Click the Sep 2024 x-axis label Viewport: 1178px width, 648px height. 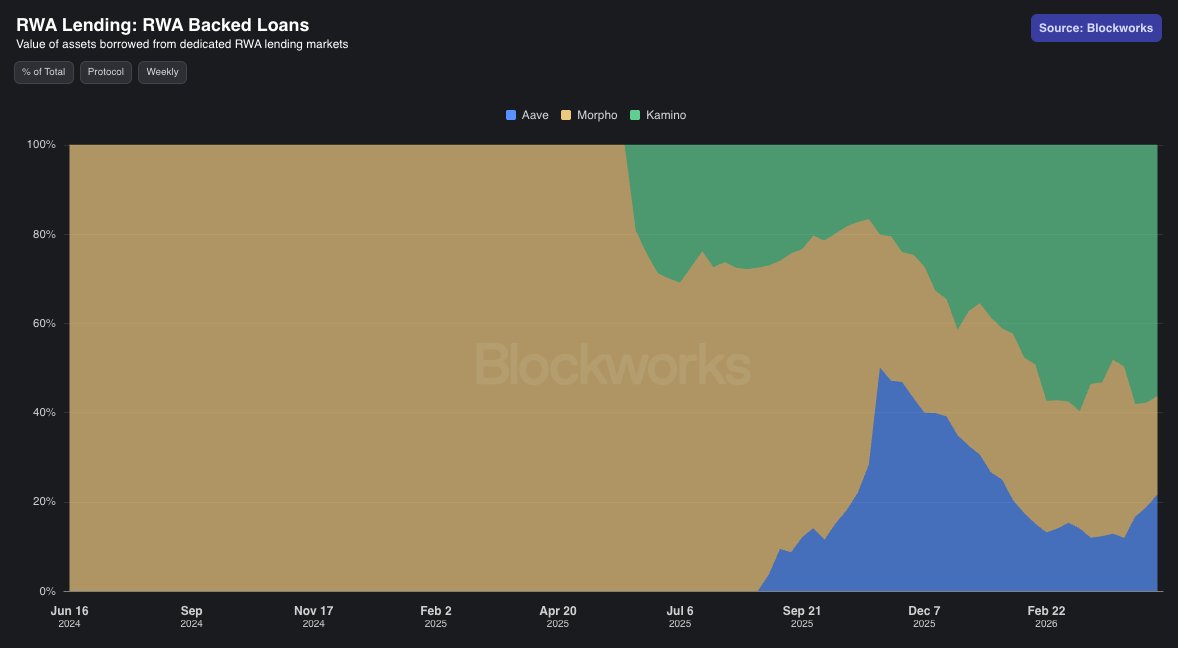coord(192,616)
